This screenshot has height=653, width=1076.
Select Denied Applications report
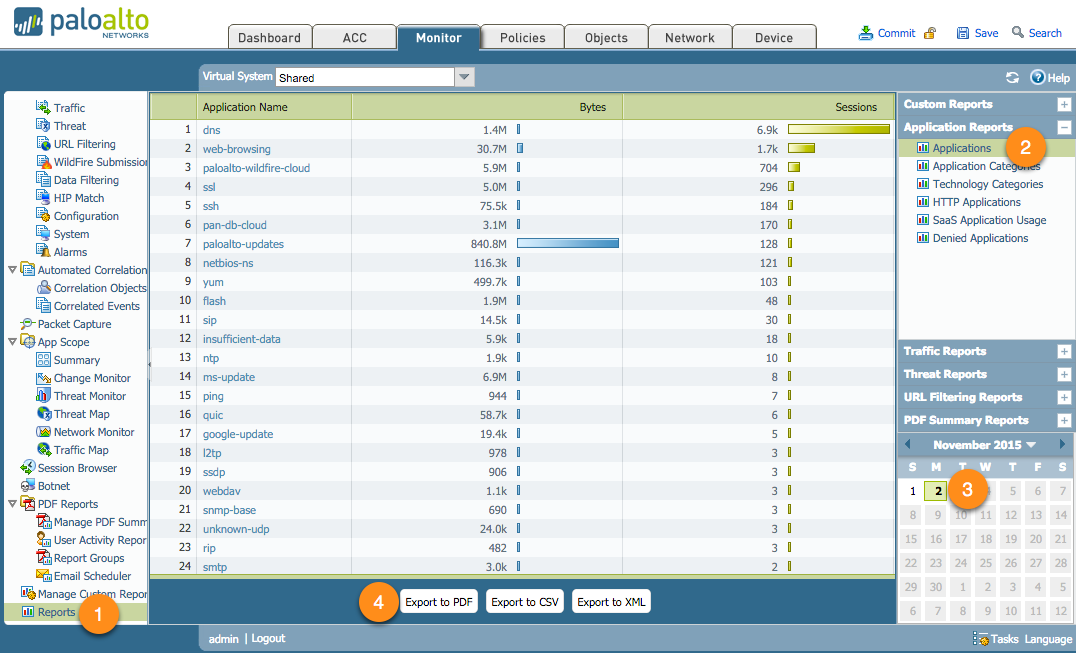[x=980, y=238]
